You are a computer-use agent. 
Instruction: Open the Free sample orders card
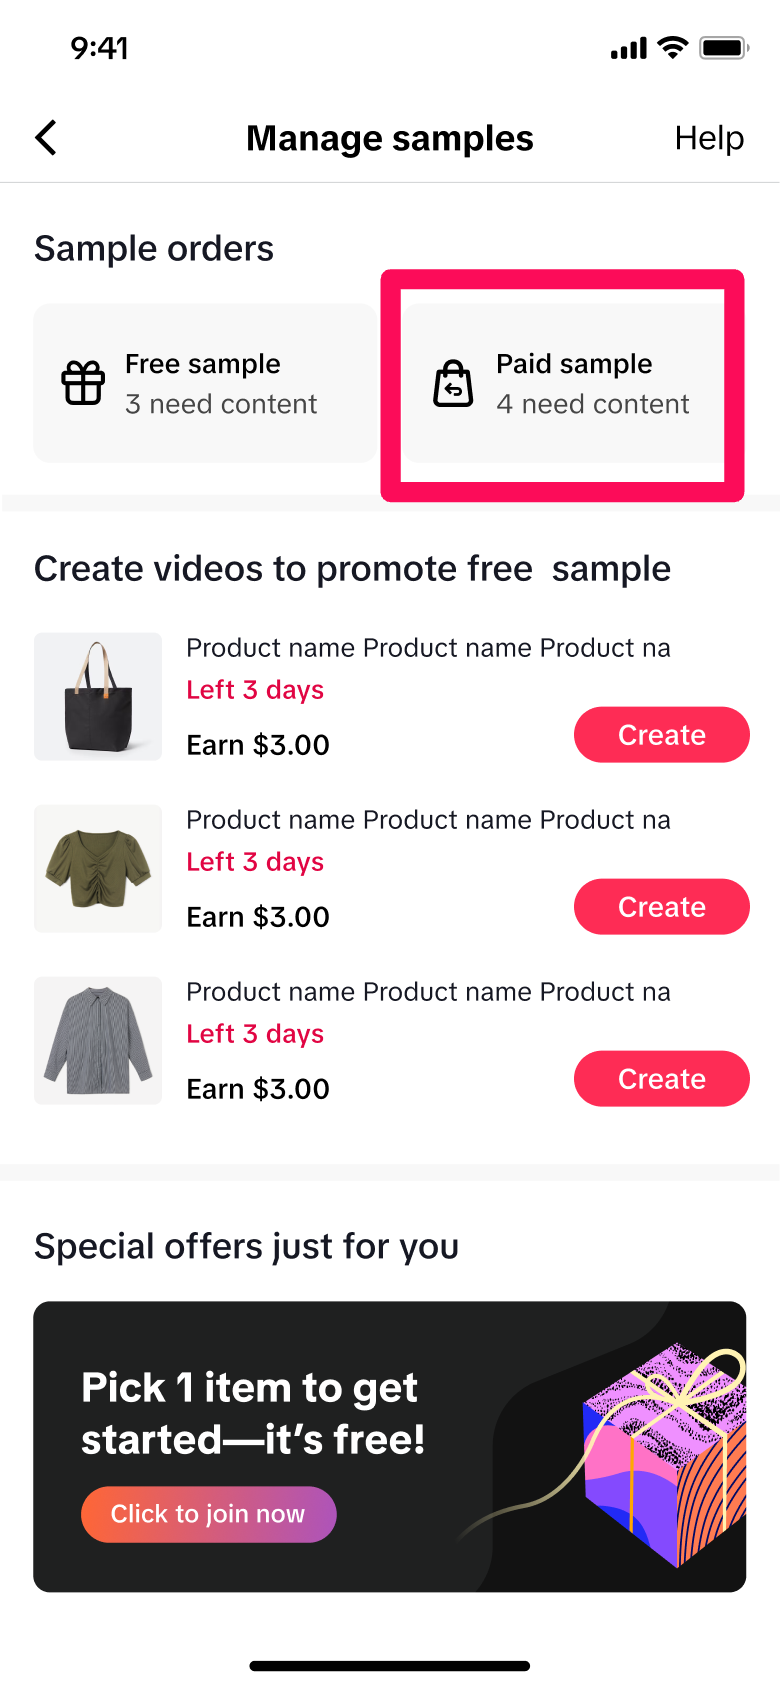pos(205,383)
